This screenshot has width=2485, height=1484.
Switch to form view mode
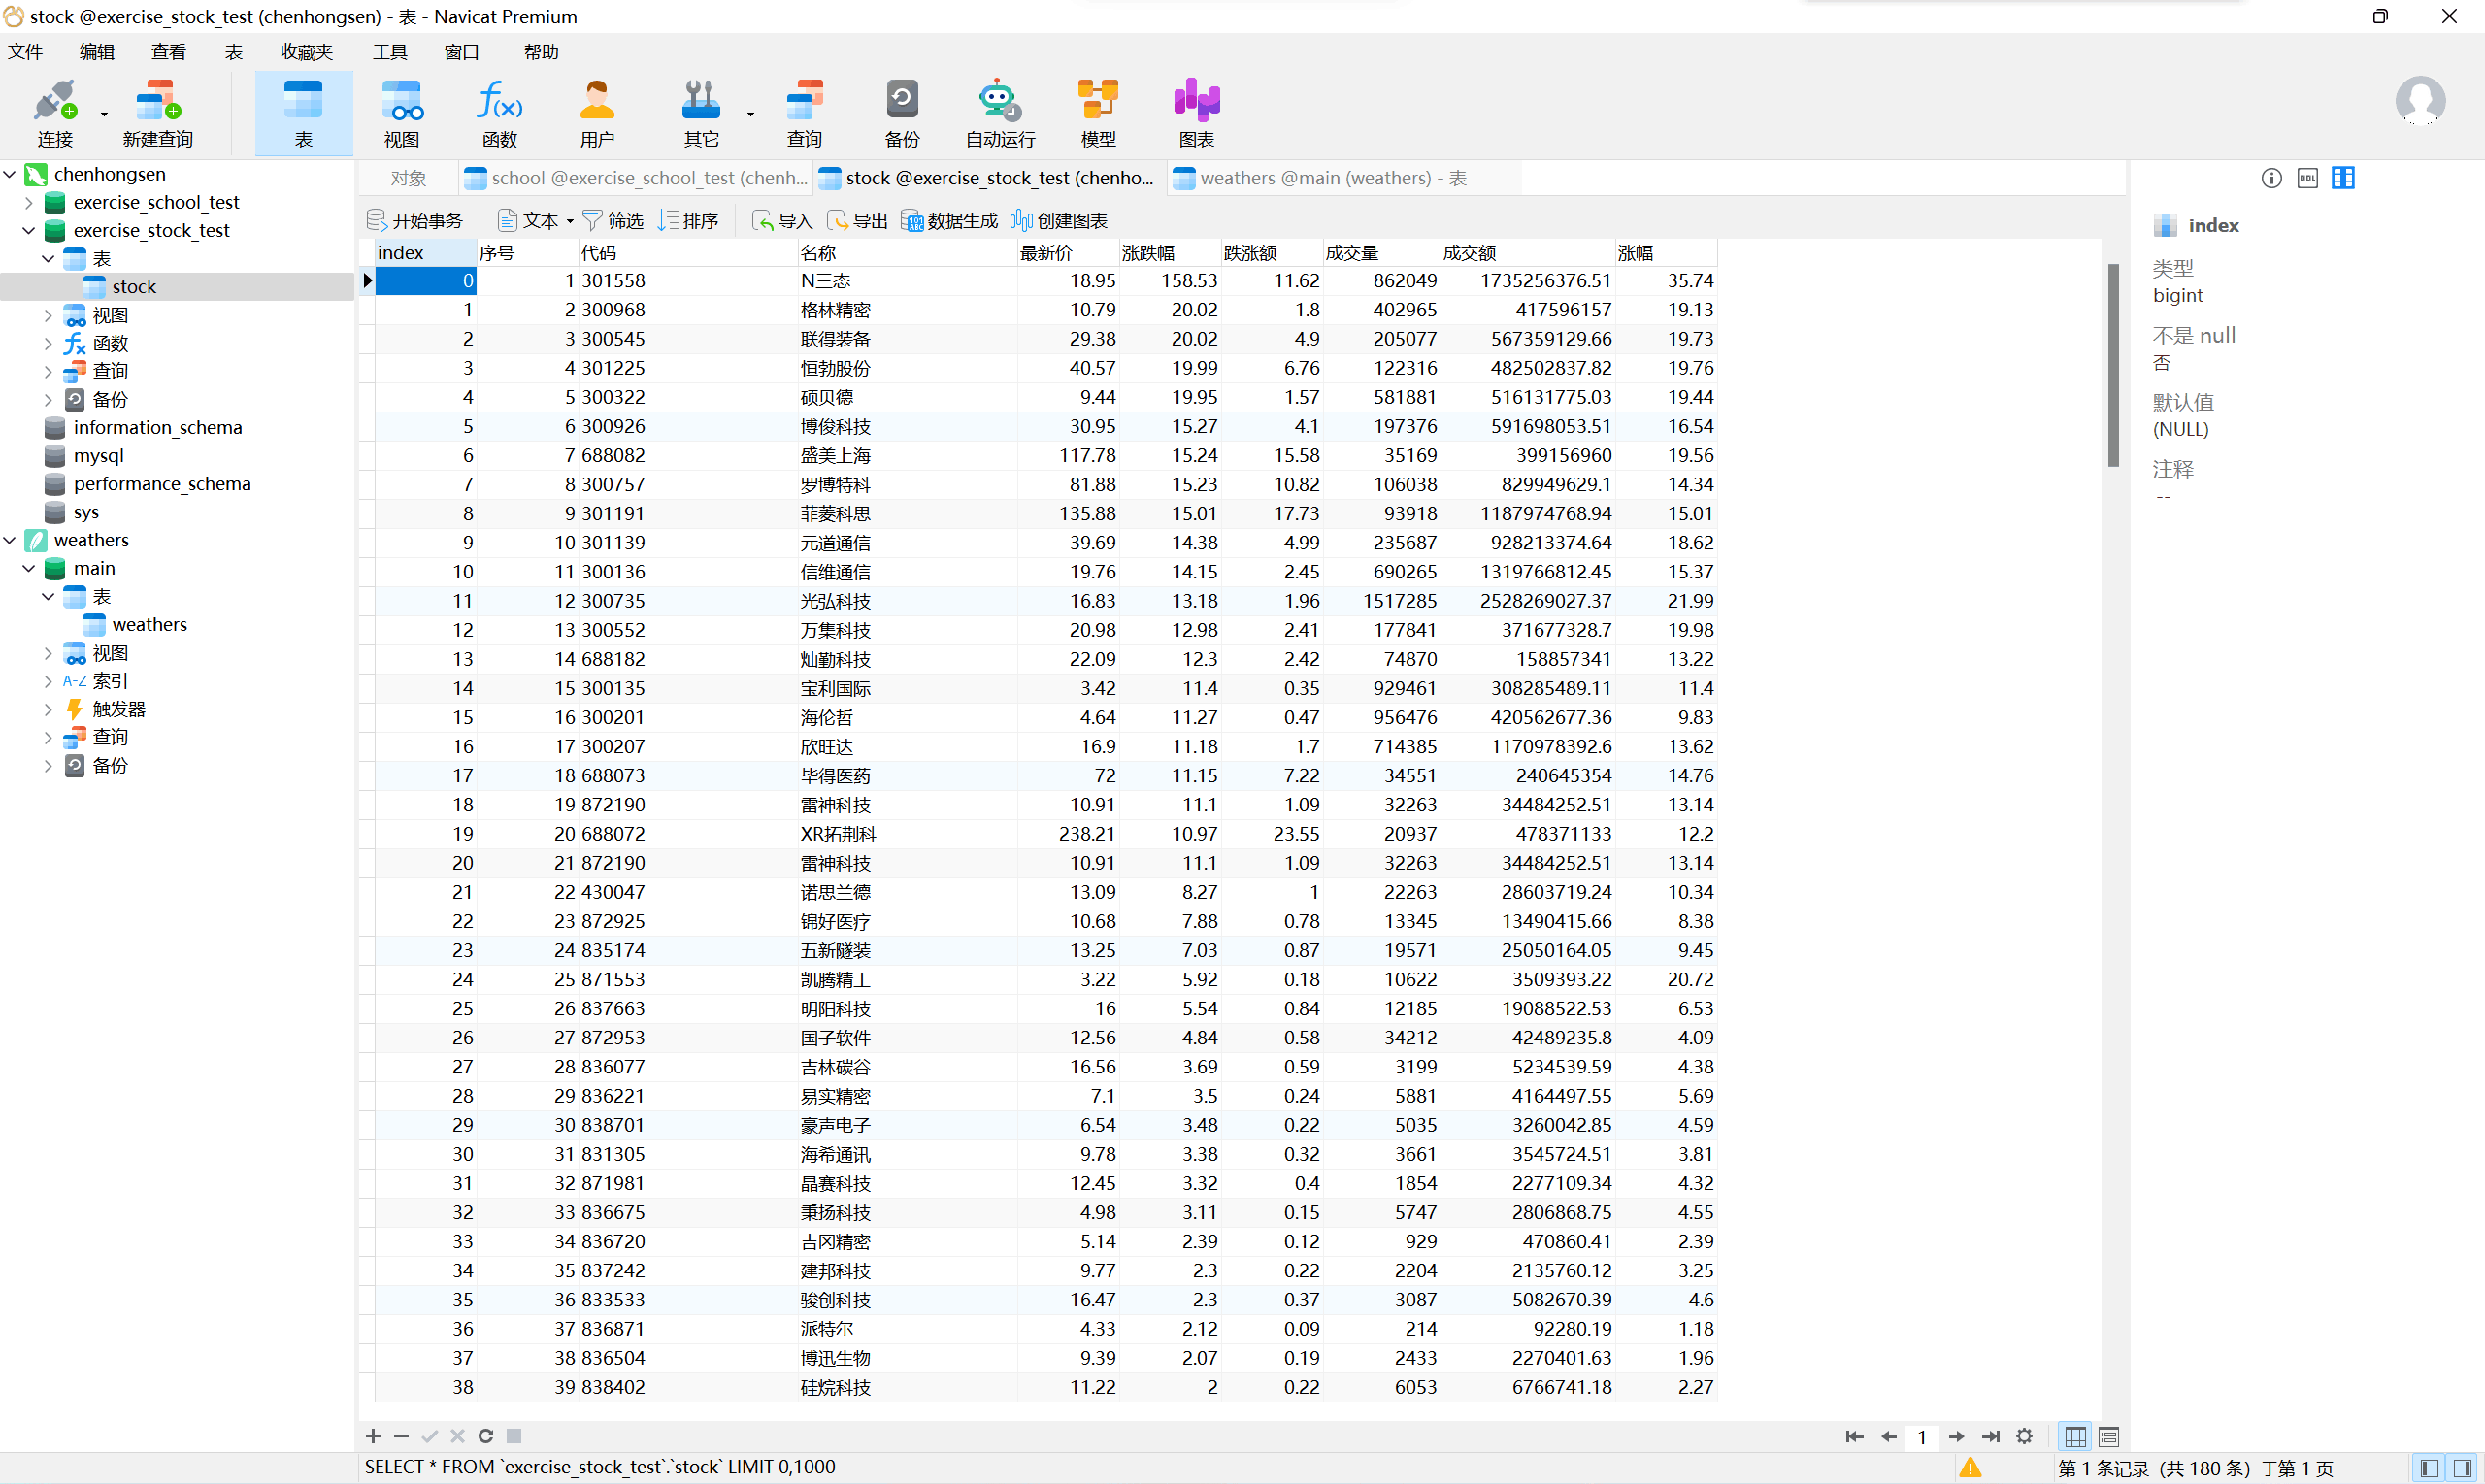pos(2109,1437)
